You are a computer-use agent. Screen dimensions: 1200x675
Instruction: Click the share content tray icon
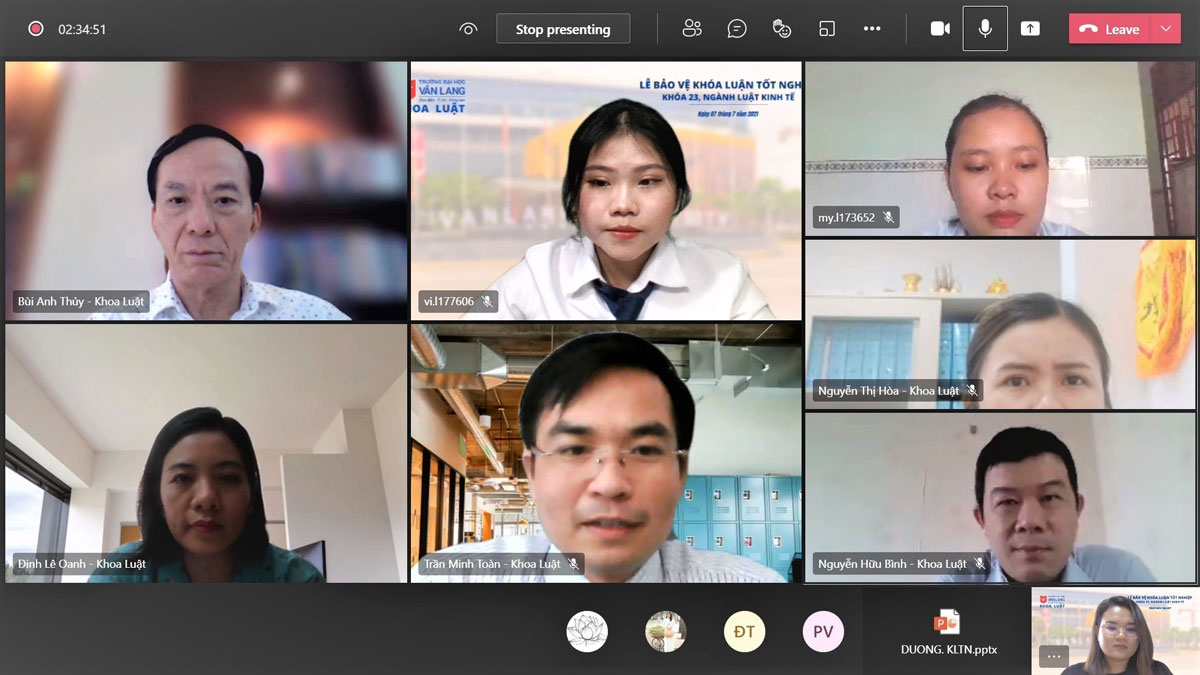pos(1030,29)
